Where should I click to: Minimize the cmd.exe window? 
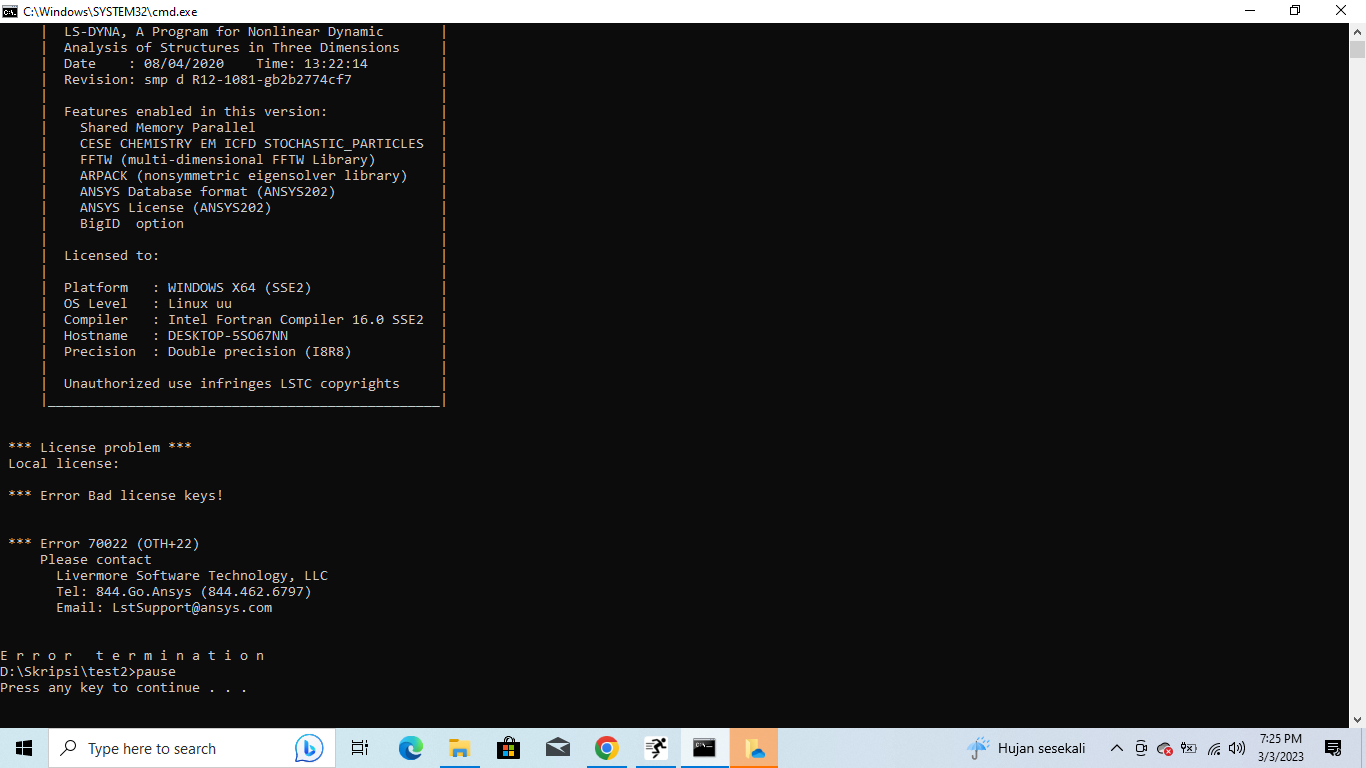(x=1250, y=11)
